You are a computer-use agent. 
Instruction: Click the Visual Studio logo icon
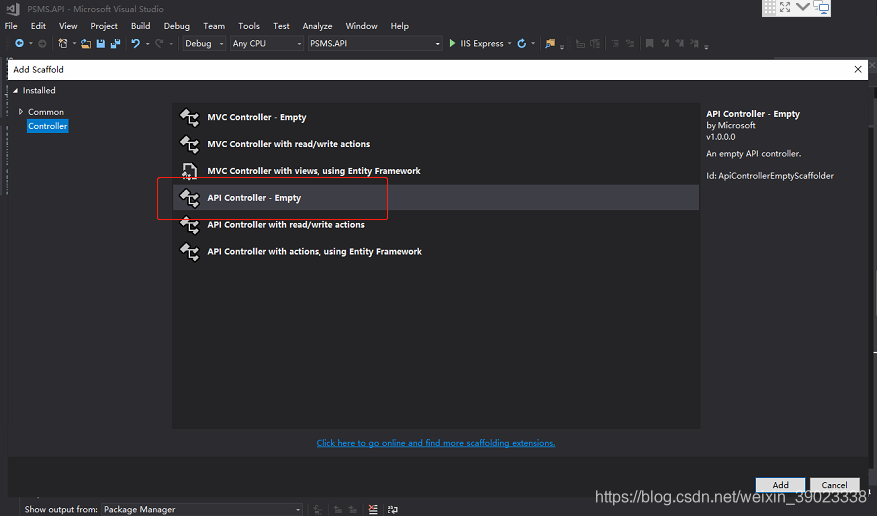click(x=13, y=9)
